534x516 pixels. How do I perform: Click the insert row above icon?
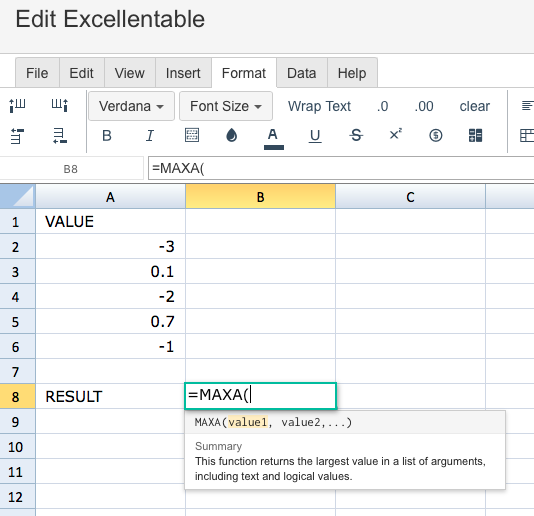click(17, 136)
